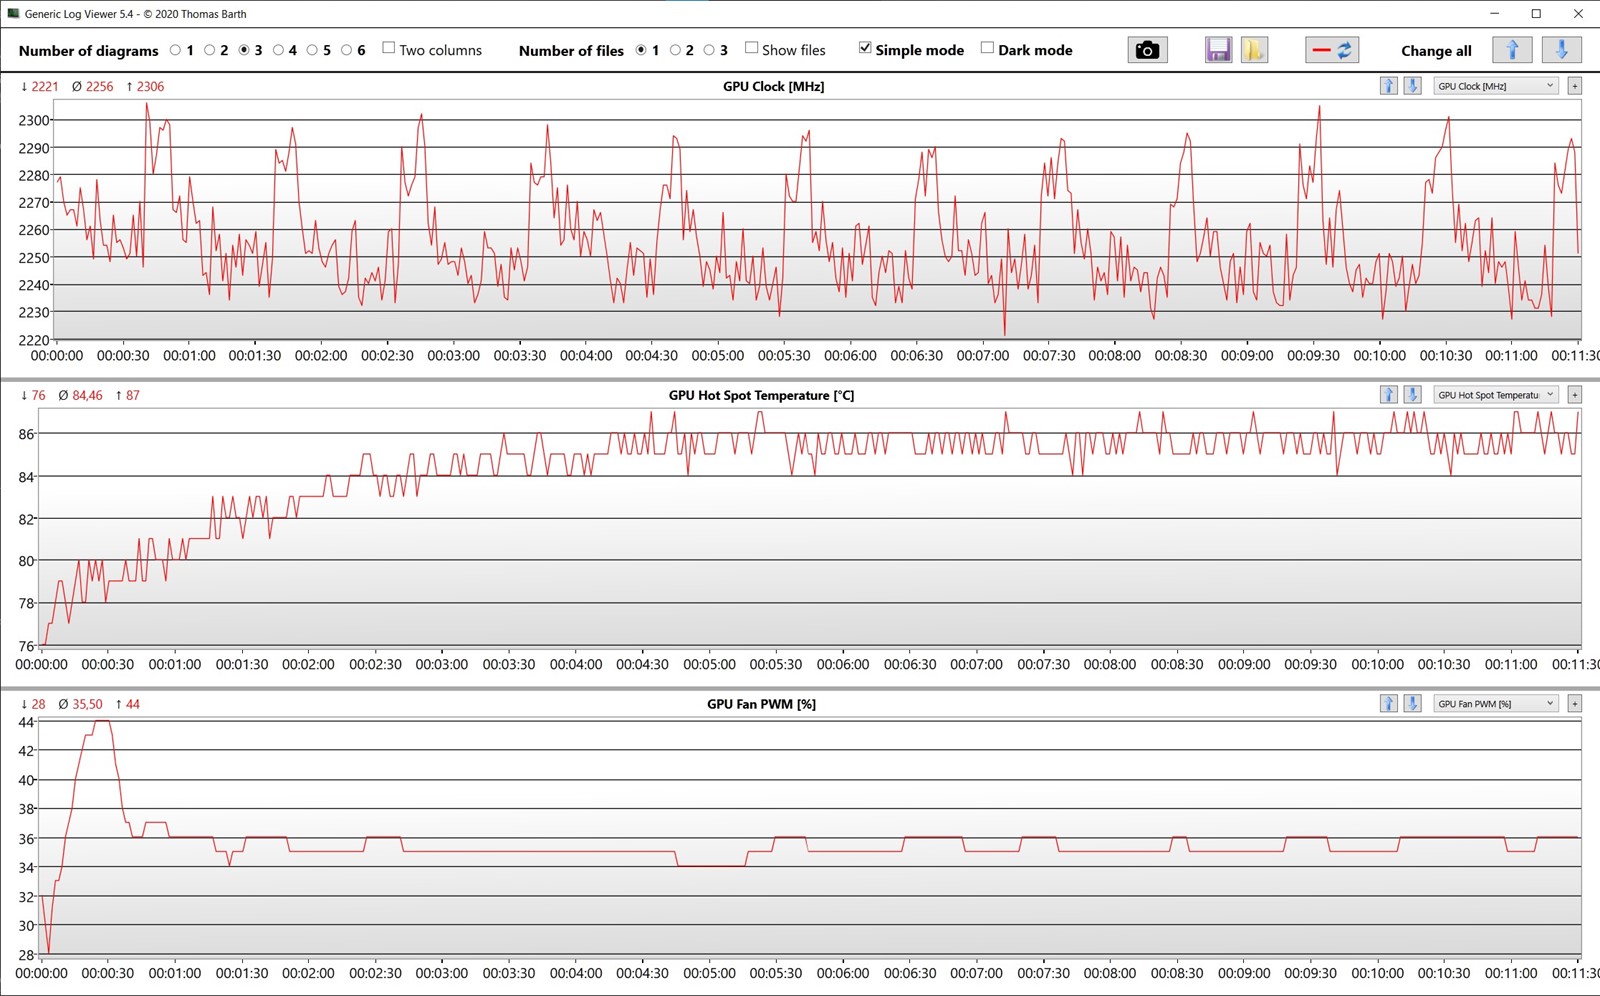1600x996 pixels.
Task: Click the plus button on GPU Clock row
Action: click(x=1574, y=86)
